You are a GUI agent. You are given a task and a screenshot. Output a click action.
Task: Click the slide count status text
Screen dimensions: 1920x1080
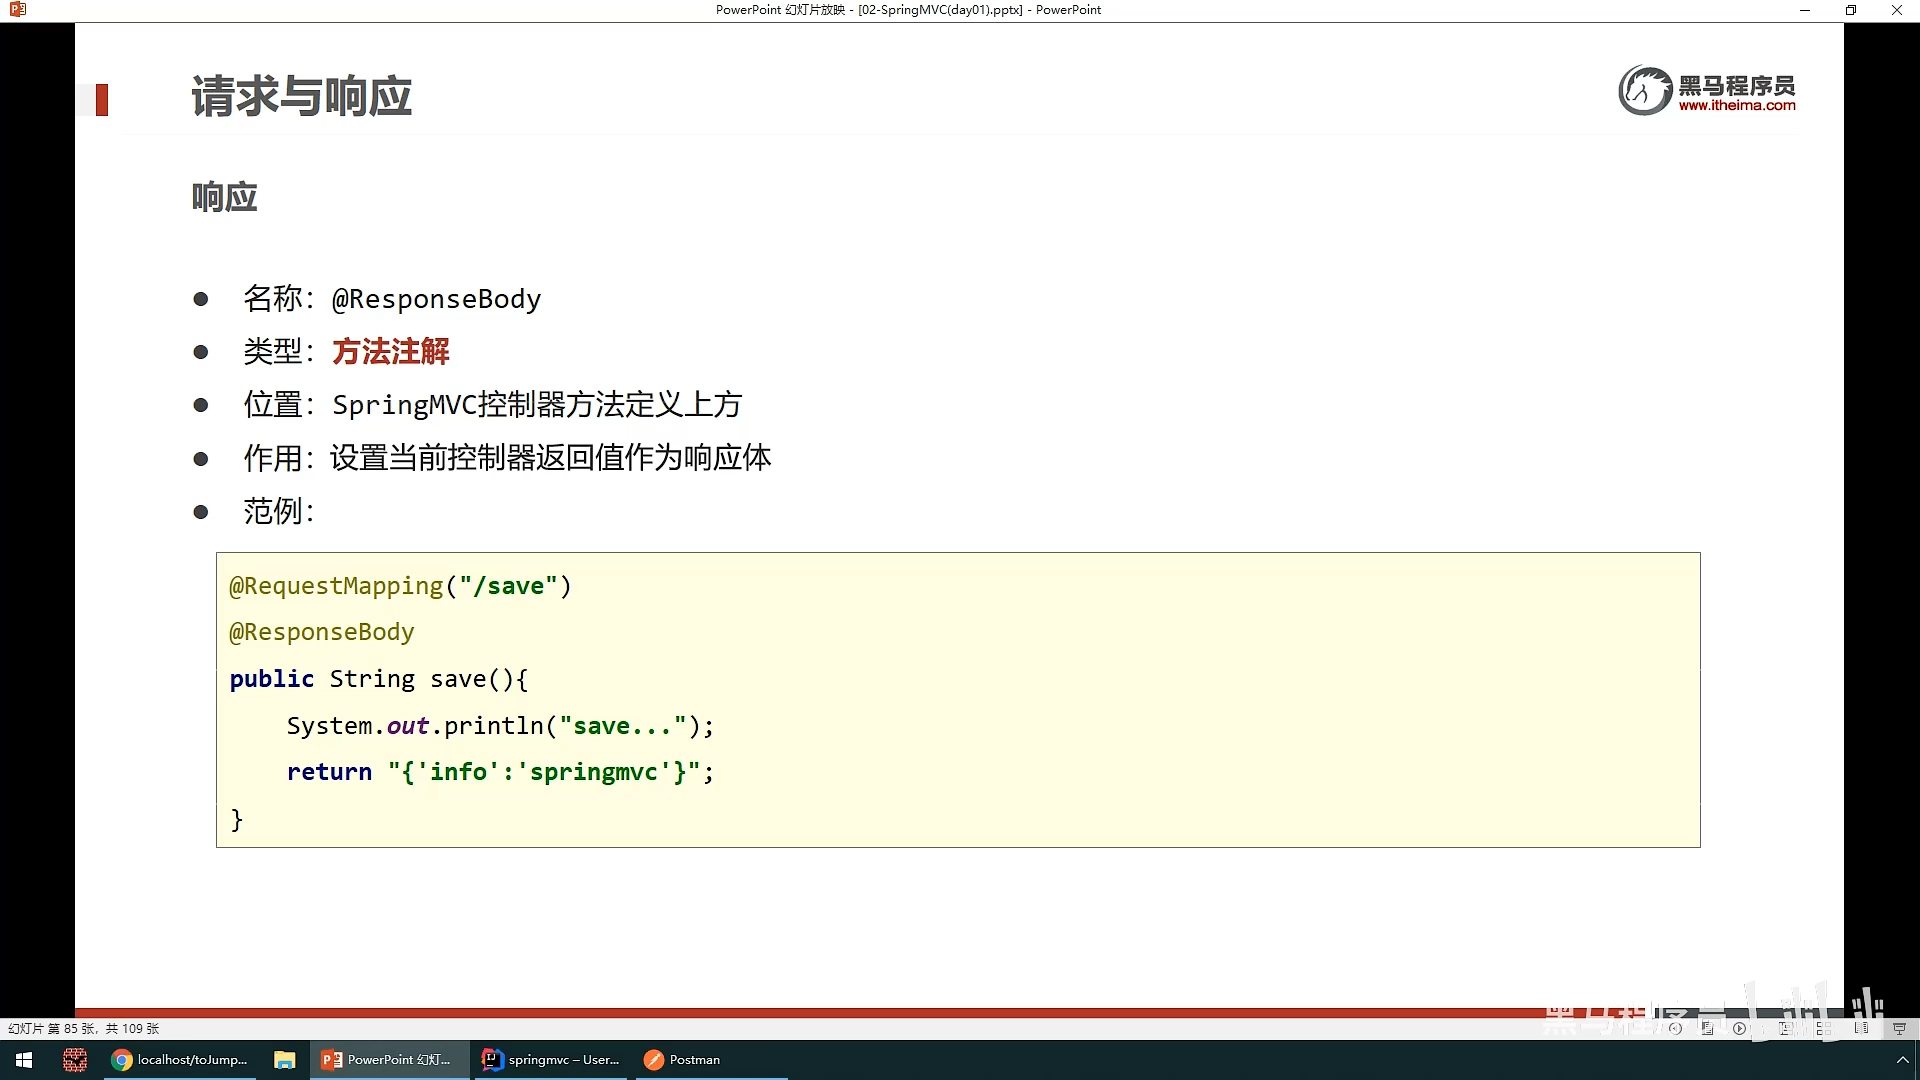pos(84,1028)
